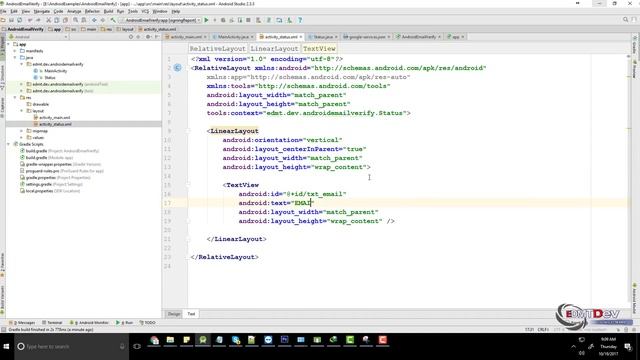Image resolution: width=640 pixels, height=360 pixels.
Task: Click the android:text attribute line in the editor
Action: pos(276,203)
